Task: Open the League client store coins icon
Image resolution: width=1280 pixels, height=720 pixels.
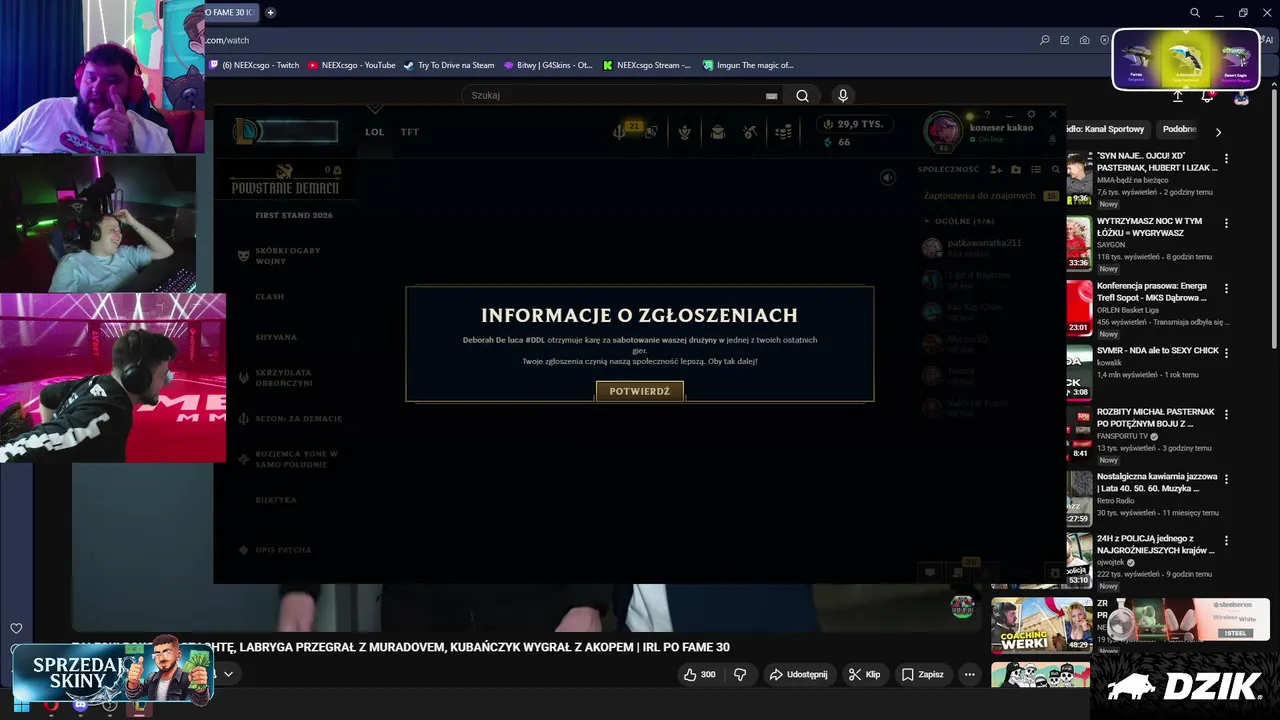Action: click(x=784, y=132)
